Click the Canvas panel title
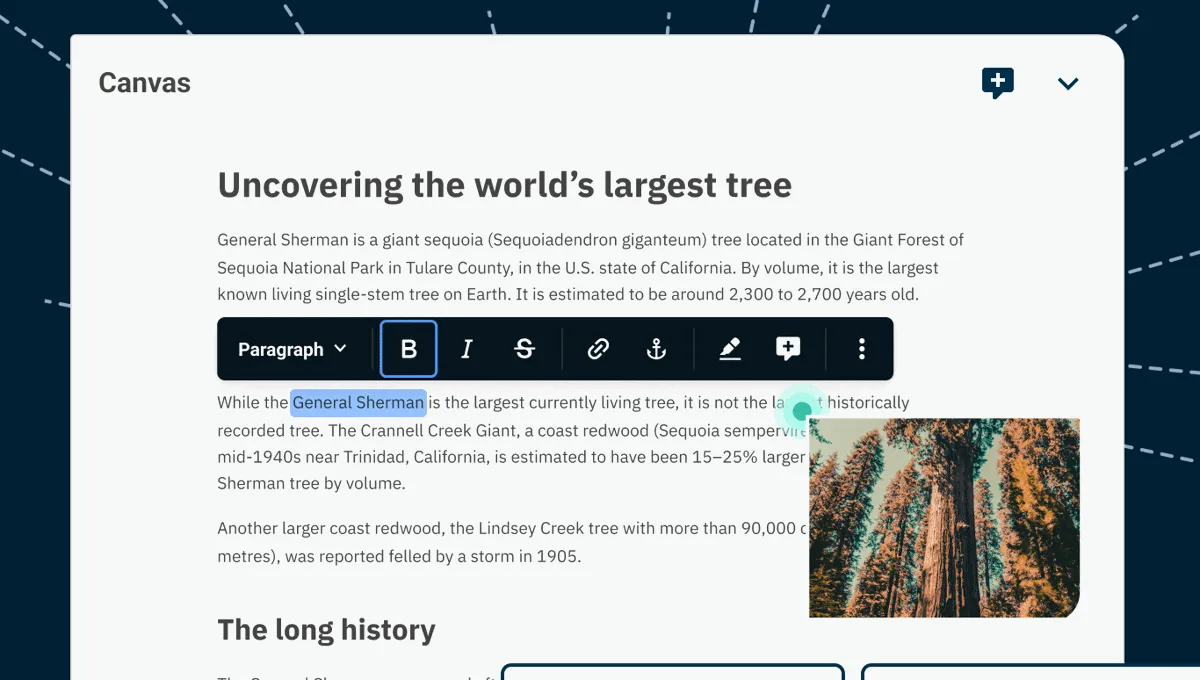1200x680 pixels. click(x=144, y=83)
